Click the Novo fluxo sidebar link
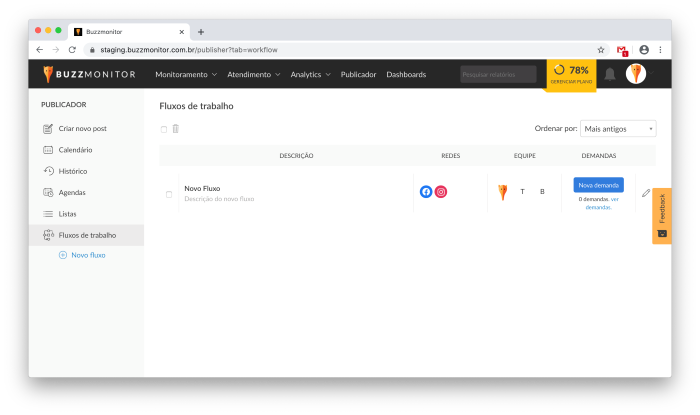Viewport: 700px width, 415px height. coord(88,255)
